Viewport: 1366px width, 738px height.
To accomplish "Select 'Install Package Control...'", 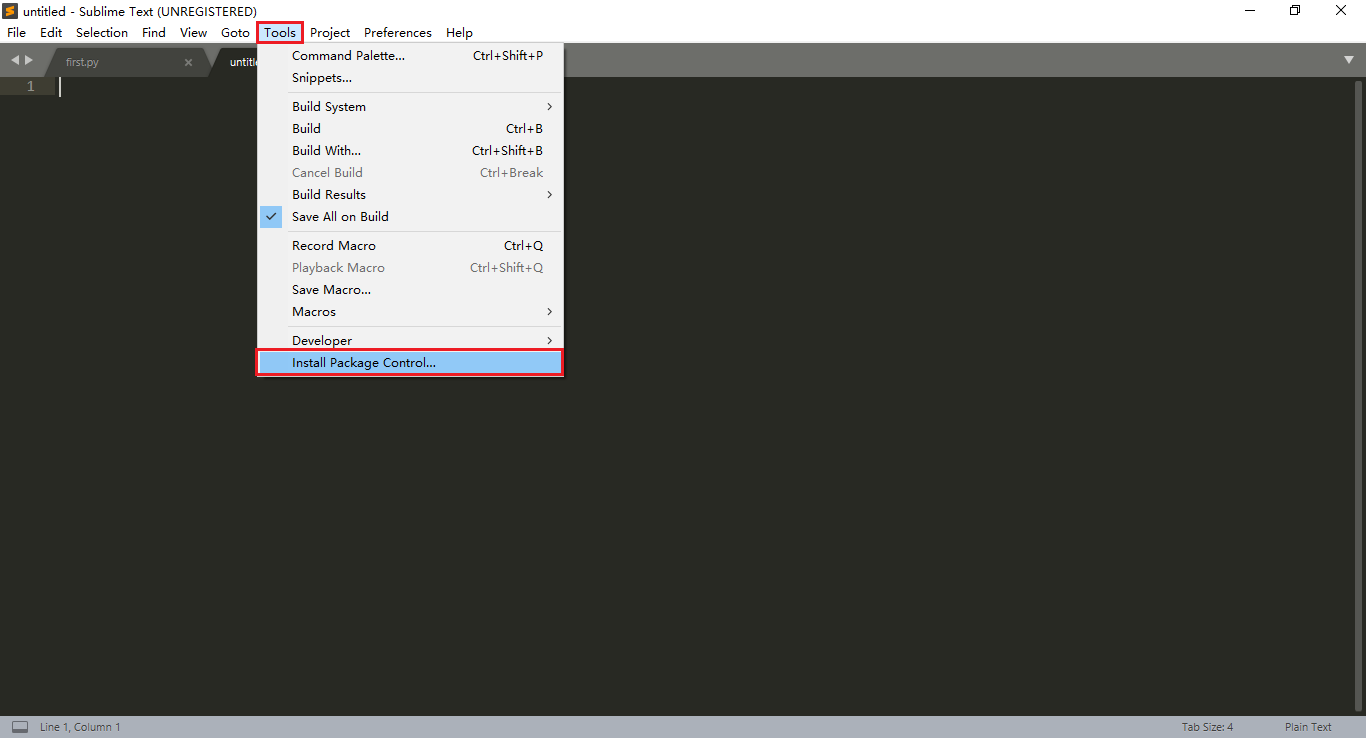I will click(x=364, y=362).
